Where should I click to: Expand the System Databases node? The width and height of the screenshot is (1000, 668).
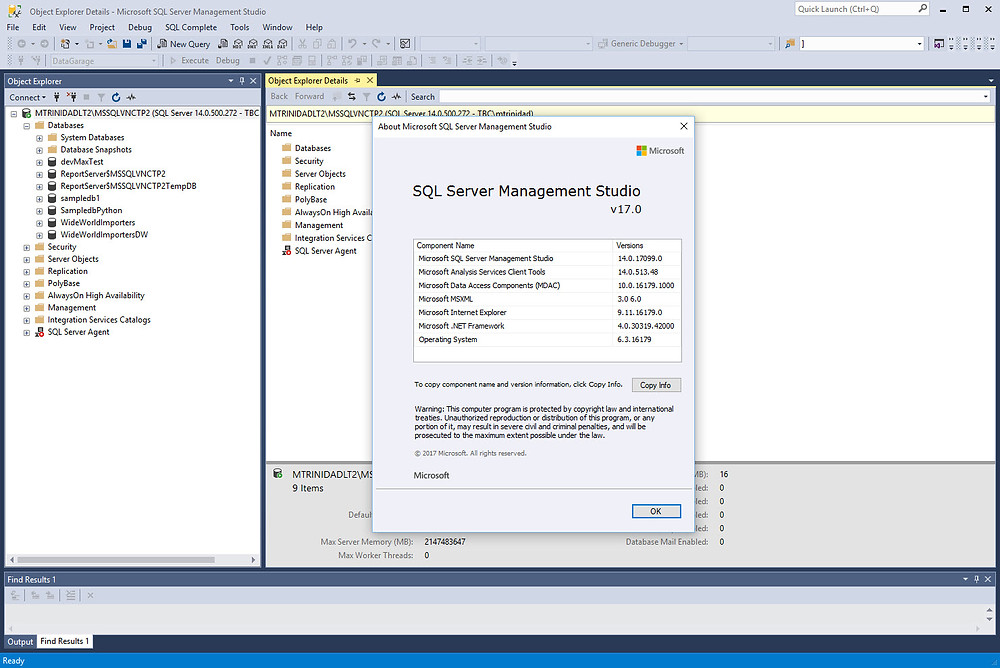pos(40,138)
